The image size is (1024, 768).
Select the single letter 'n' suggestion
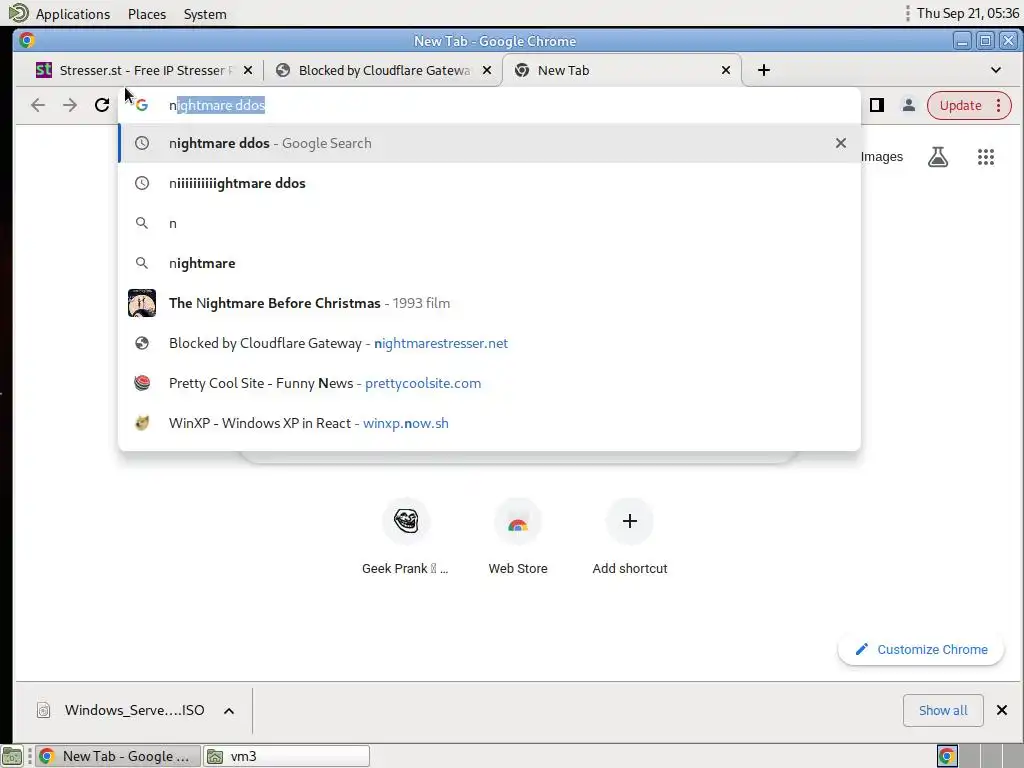click(489, 223)
